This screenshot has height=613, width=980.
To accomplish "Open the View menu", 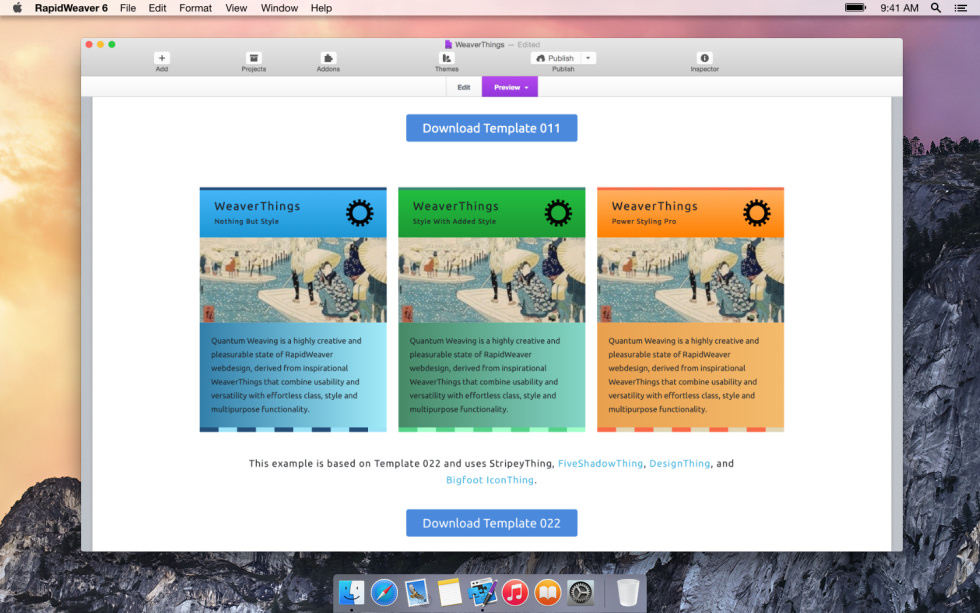I will (x=236, y=8).
